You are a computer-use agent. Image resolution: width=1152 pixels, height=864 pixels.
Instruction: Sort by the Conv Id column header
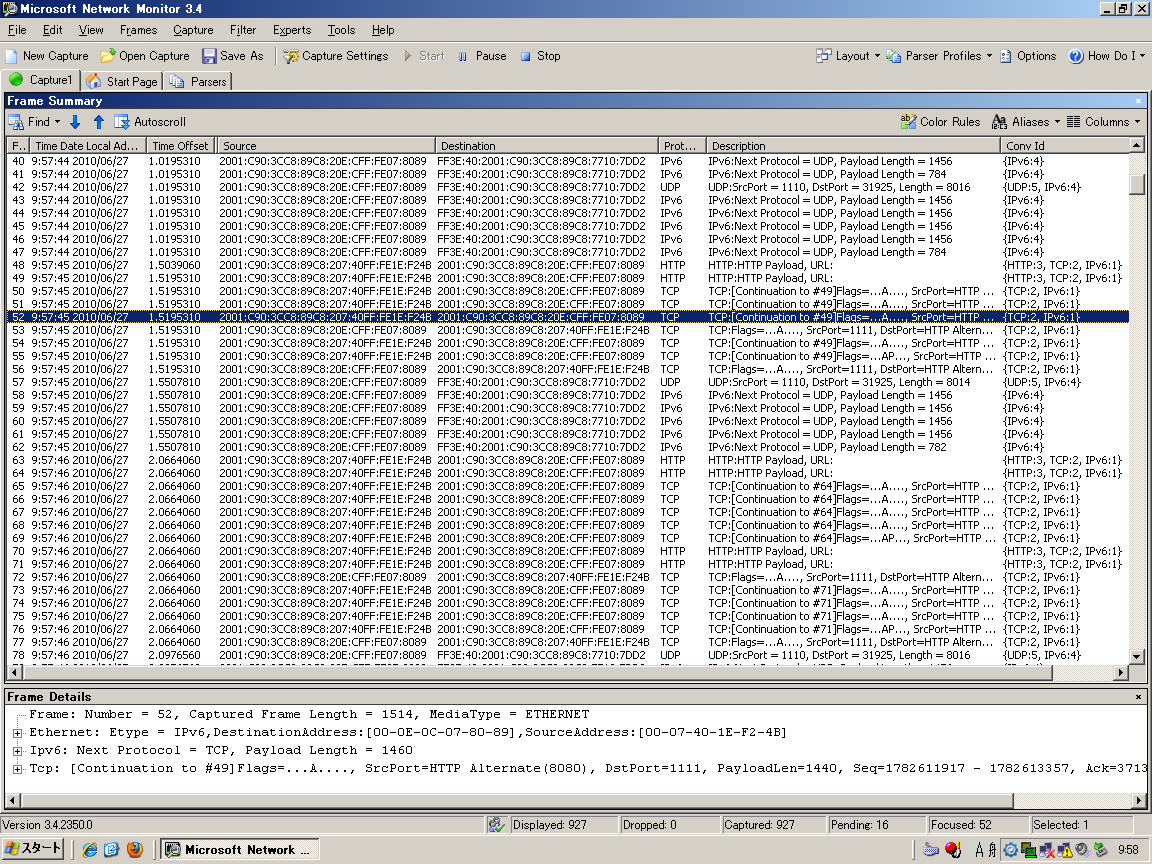(1064, 145)
